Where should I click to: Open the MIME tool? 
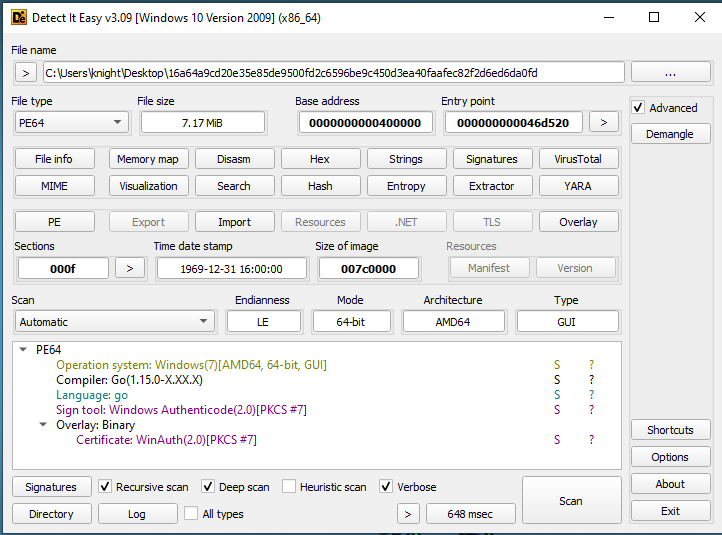click(54, 186)
